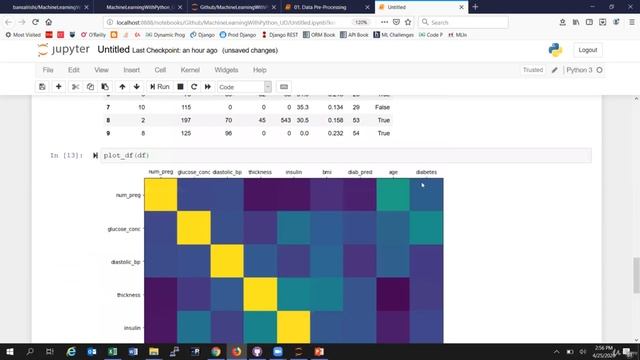The image size is (640, 360).
Task: Copy selected cells icon
Action: (90, 87)
